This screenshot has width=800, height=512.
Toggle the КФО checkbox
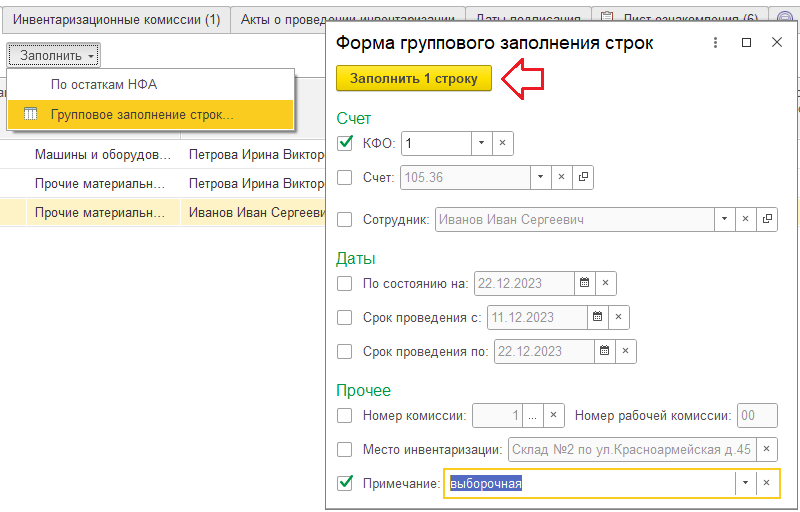click(x=345, y=143)
